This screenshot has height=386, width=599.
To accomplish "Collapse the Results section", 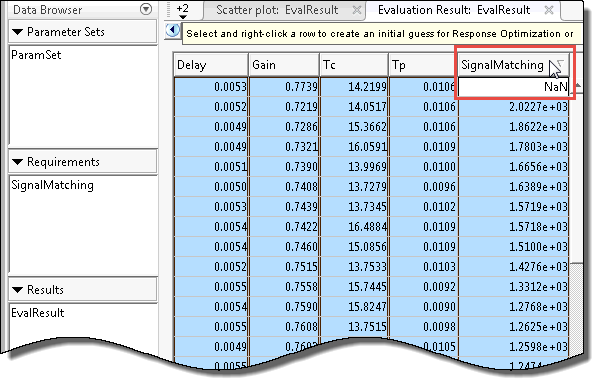I will (18, 290).
